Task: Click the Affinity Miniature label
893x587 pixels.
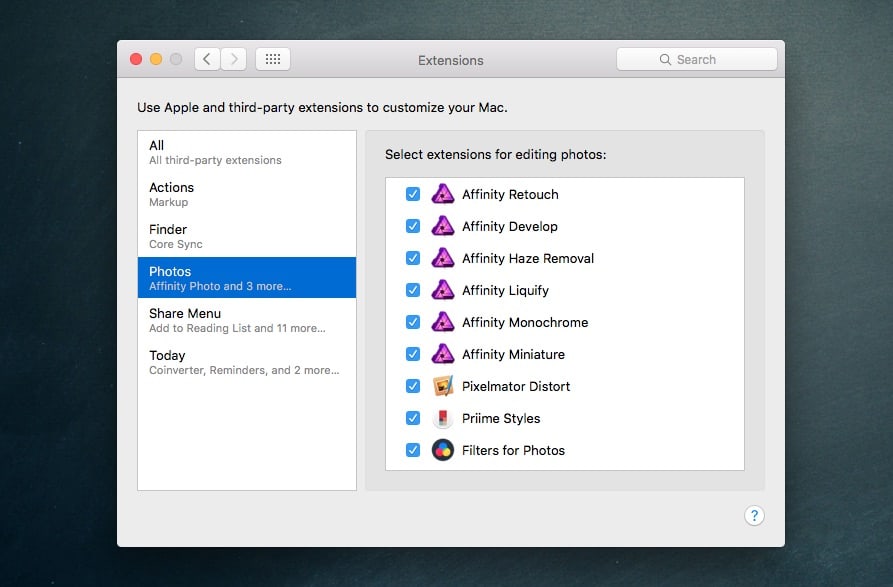Action: (x=513, y=354)
